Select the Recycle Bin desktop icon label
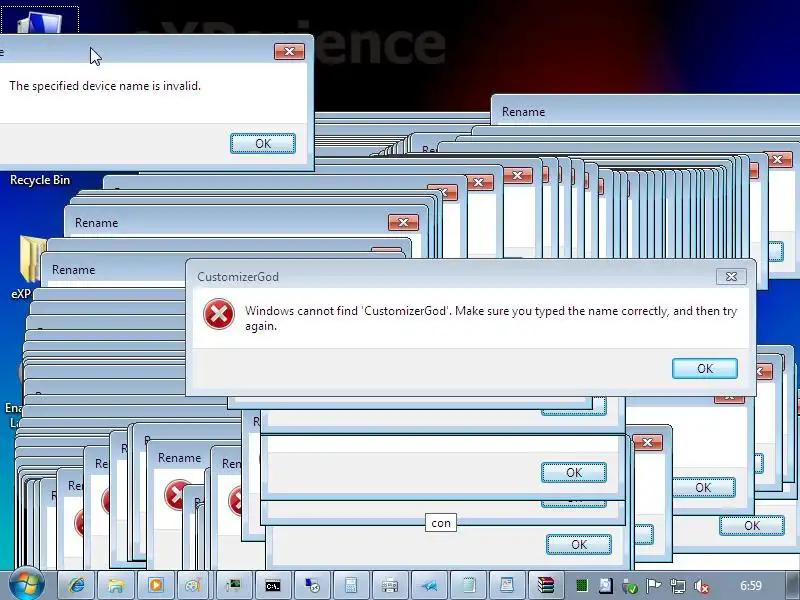The height and width of the screenshot is (600, 800). point(40,180)
